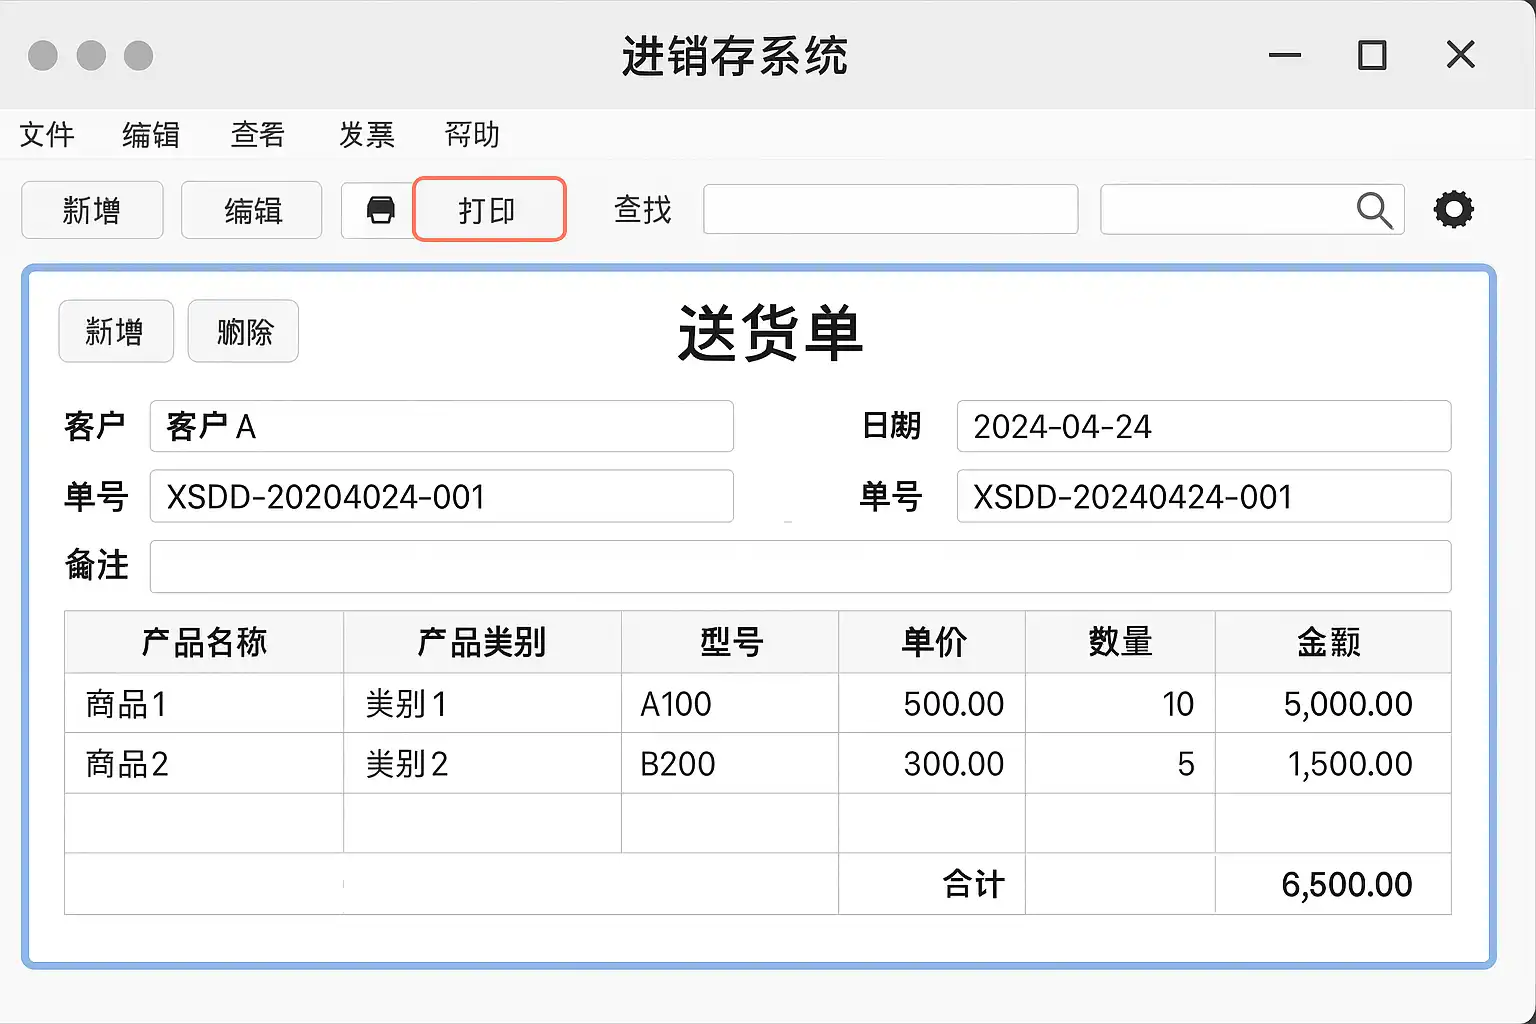
Task: Click the empty 备注 input field
Action: (800, 566)
